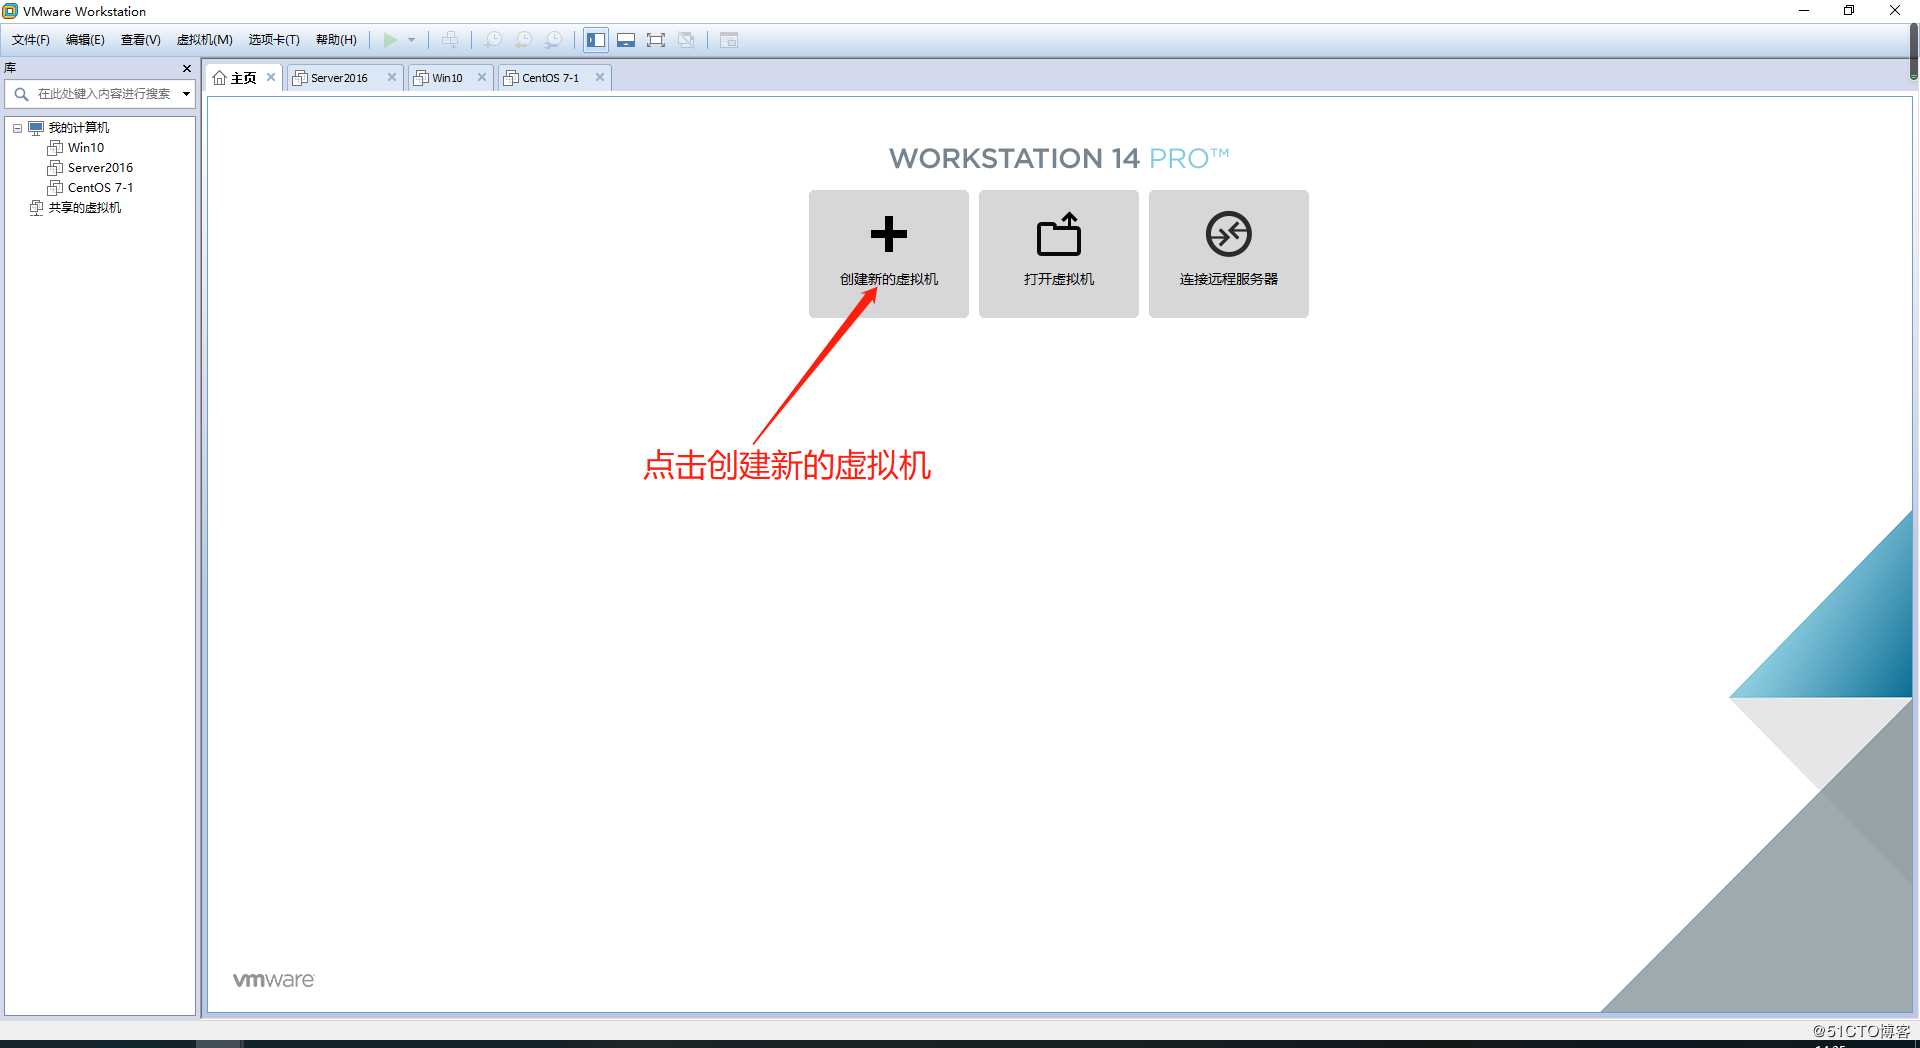Click the Unity mode toolbar icon

point(686,40)
